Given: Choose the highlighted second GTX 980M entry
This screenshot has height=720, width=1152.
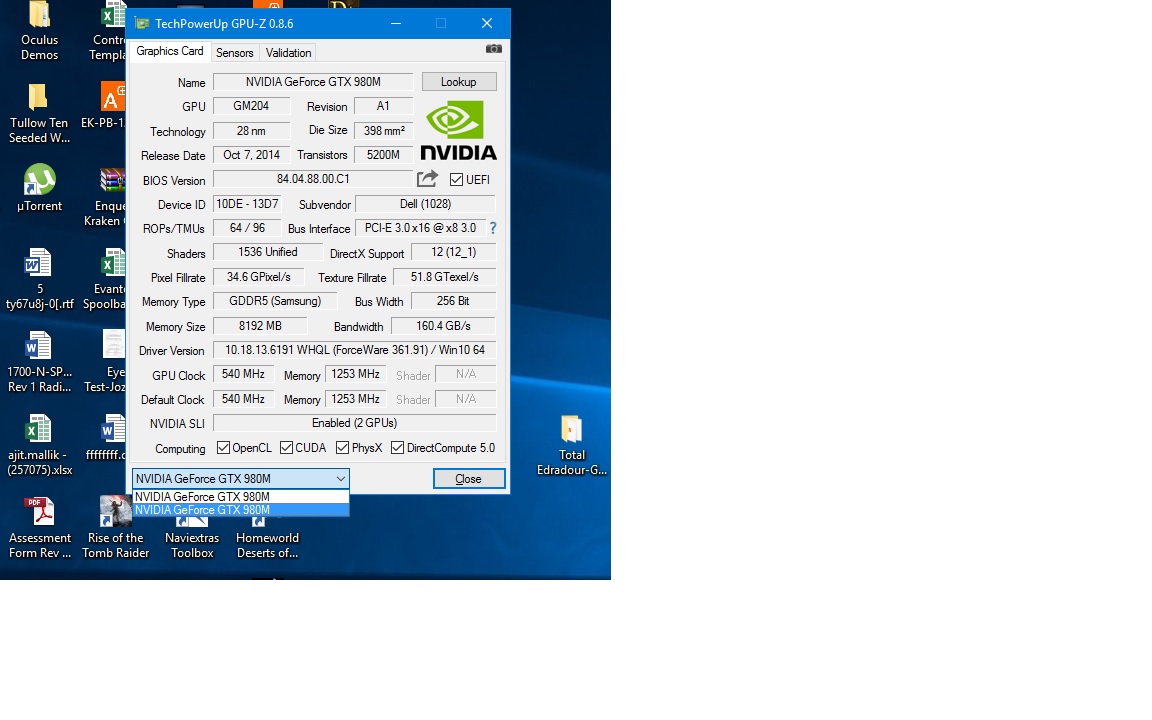Looking at the screenshot, I should click(241, 510).
